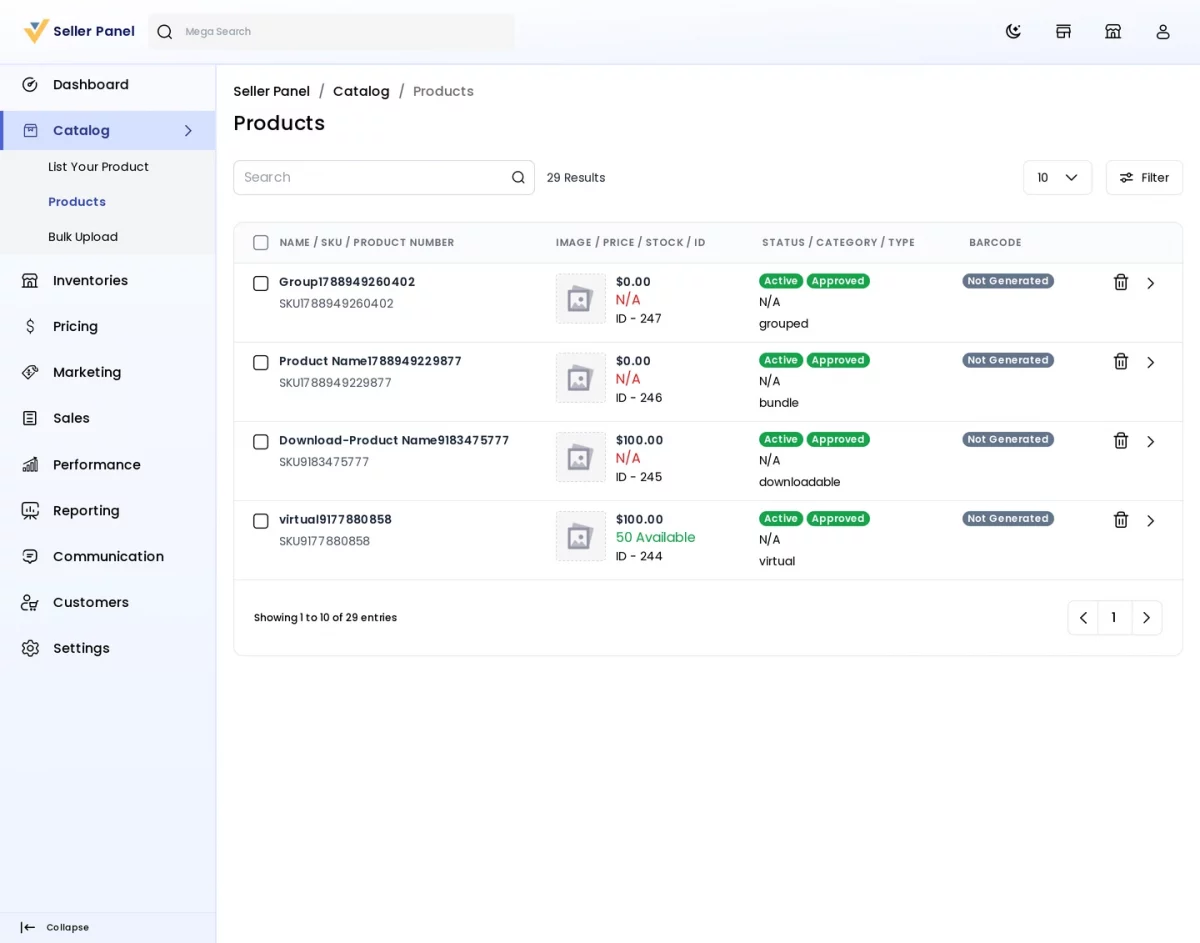Click the Catalog breadcrumb link
1200x943 pixels.
click(x=361, y=92)
